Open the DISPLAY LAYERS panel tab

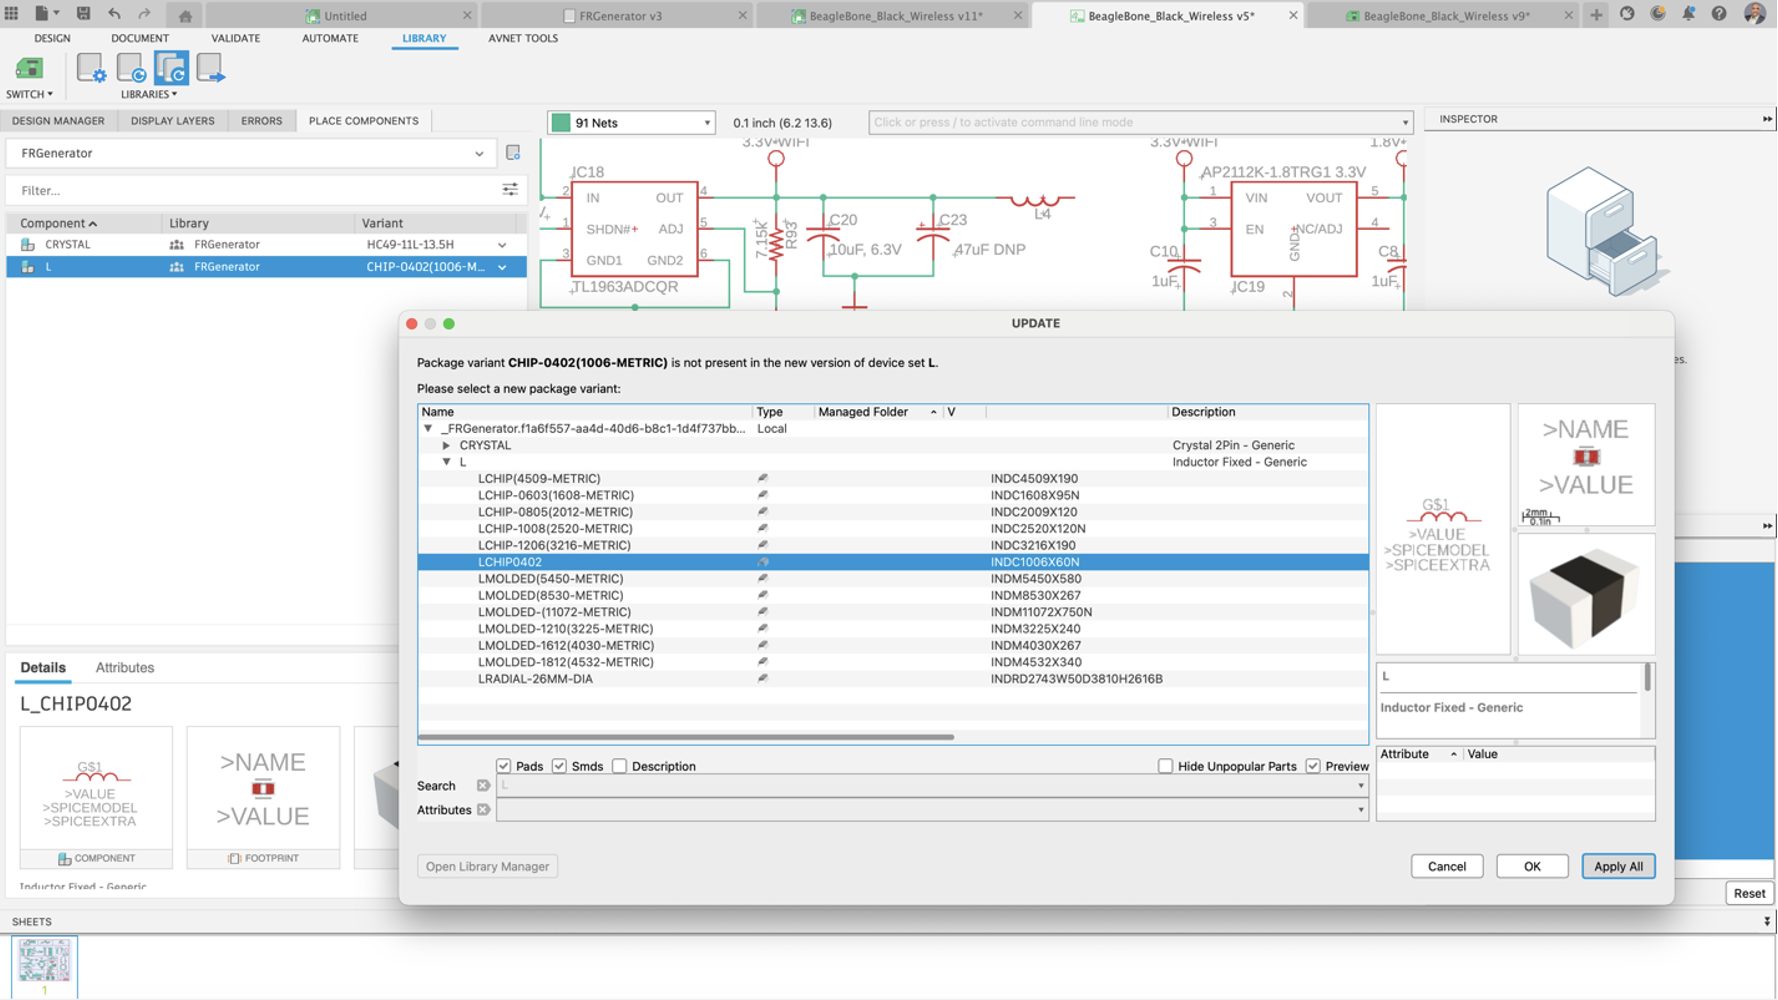172,121
